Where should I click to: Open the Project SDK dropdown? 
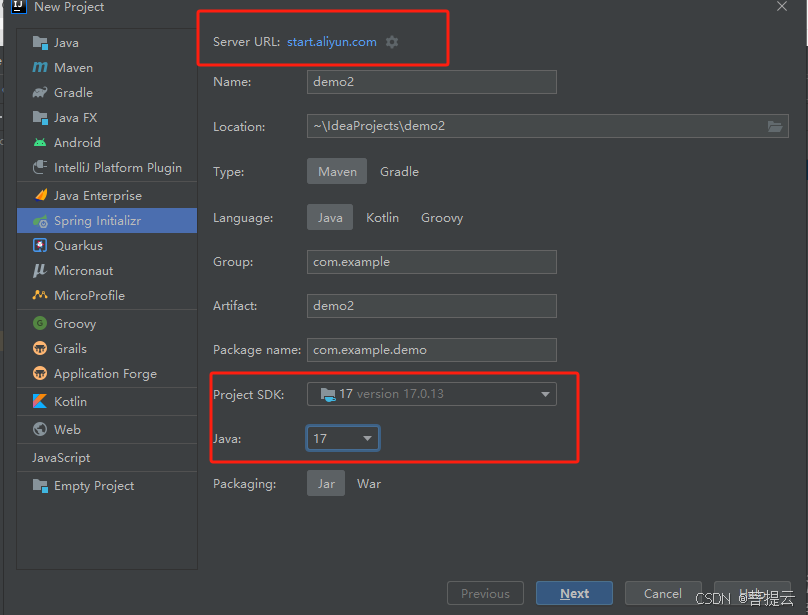click(545, 394)
